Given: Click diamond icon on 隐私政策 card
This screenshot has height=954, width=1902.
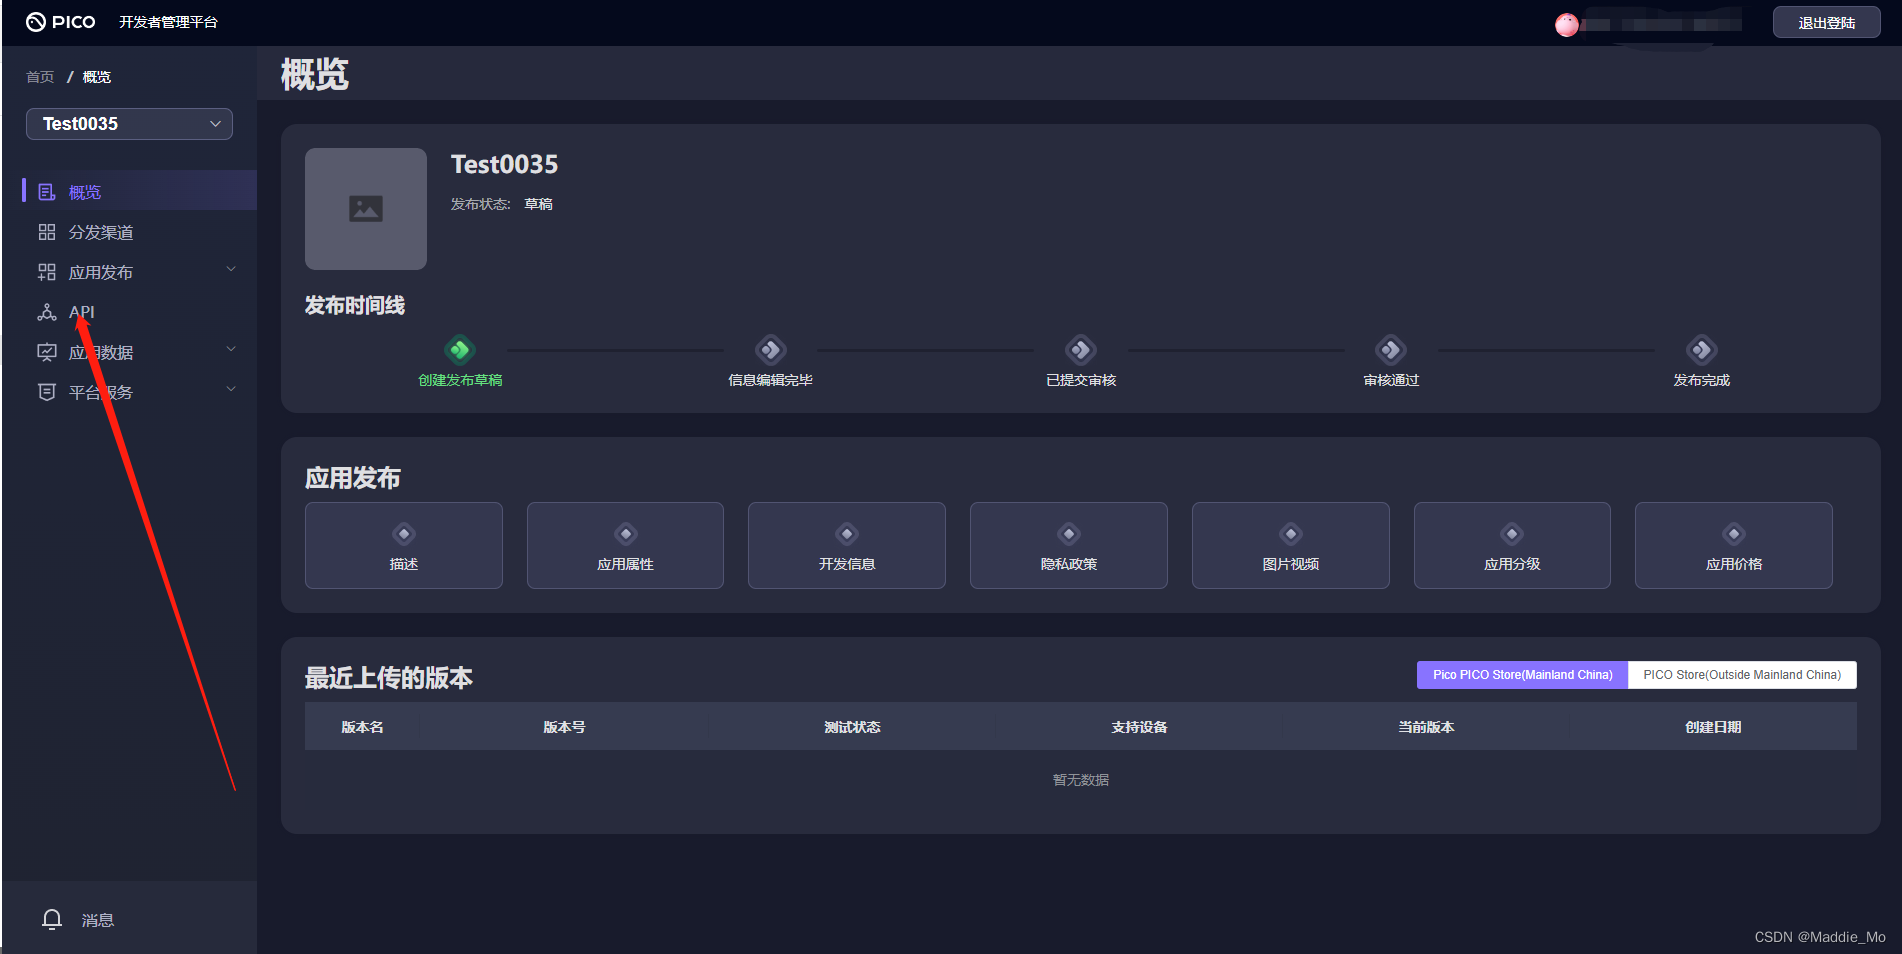Looking at the screenshot, I should 1069,534.
